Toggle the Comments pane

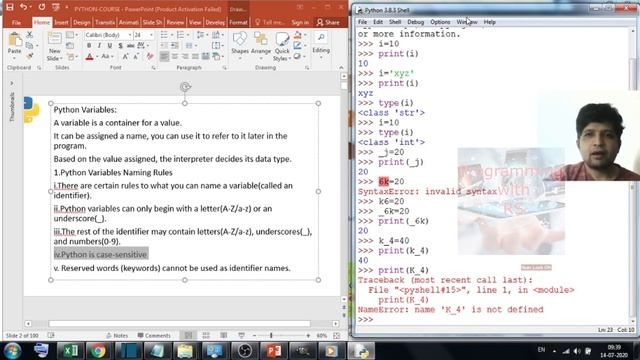tap(154, 336)
